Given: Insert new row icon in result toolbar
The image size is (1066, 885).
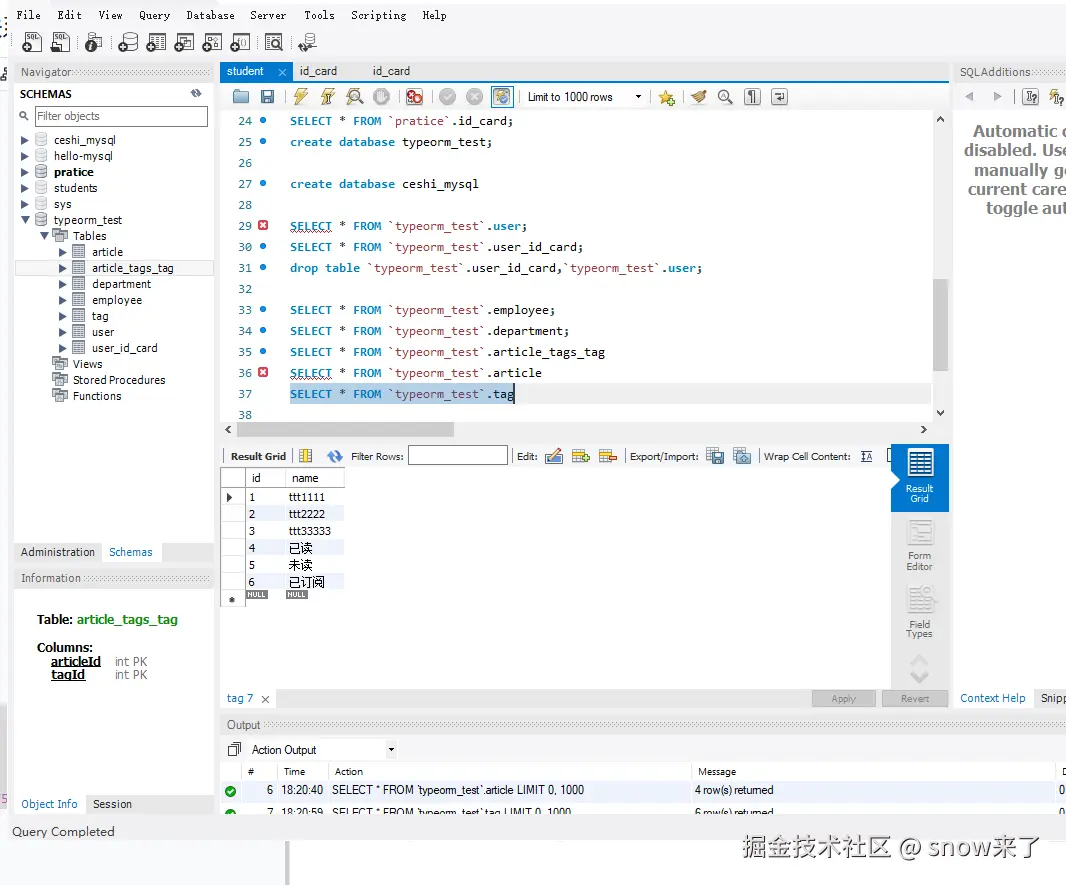Looking at the screenshot, I should (581, 456).
